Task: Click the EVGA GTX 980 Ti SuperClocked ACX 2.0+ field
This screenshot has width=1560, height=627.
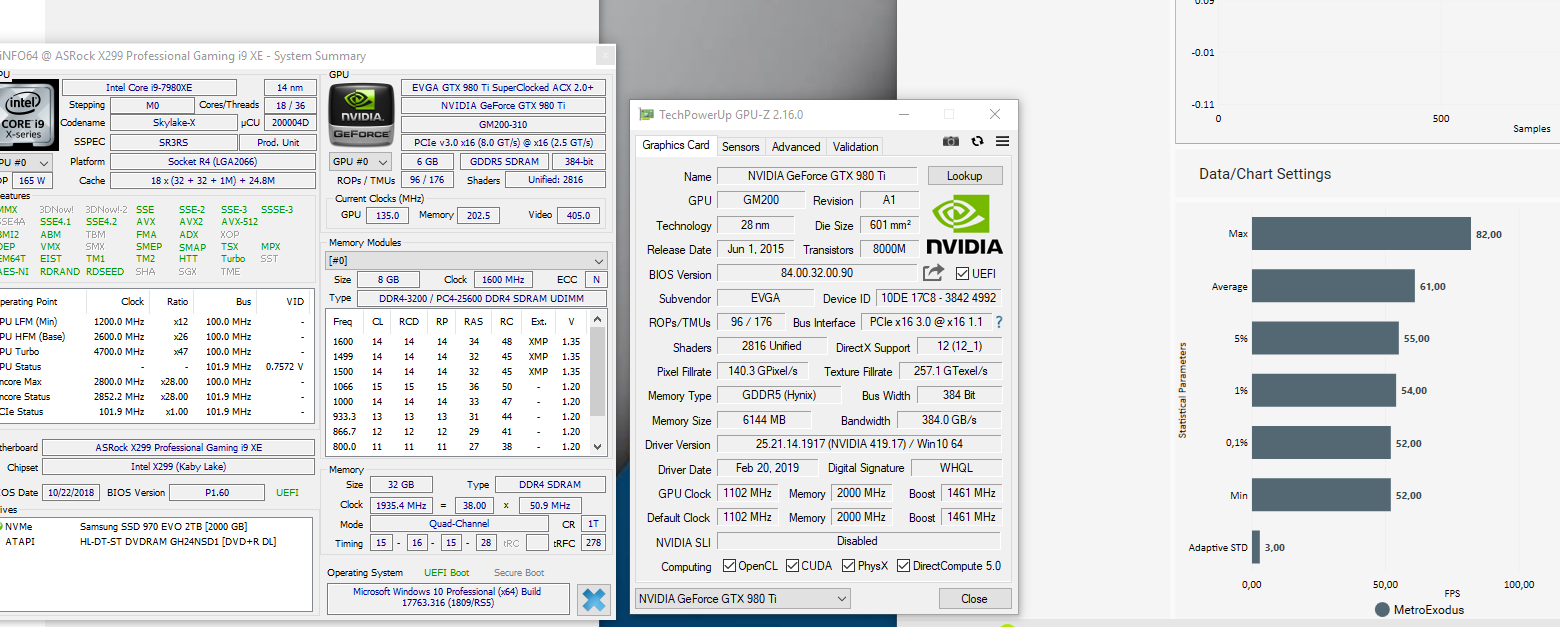Action: click(x=503, y=87)
